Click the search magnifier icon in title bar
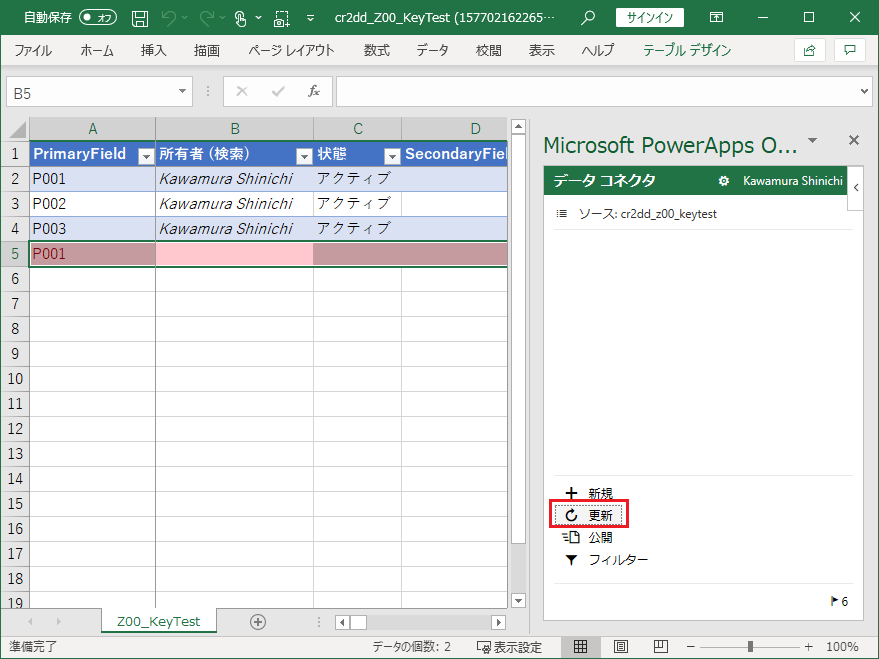879x659 pixels. 588,18
